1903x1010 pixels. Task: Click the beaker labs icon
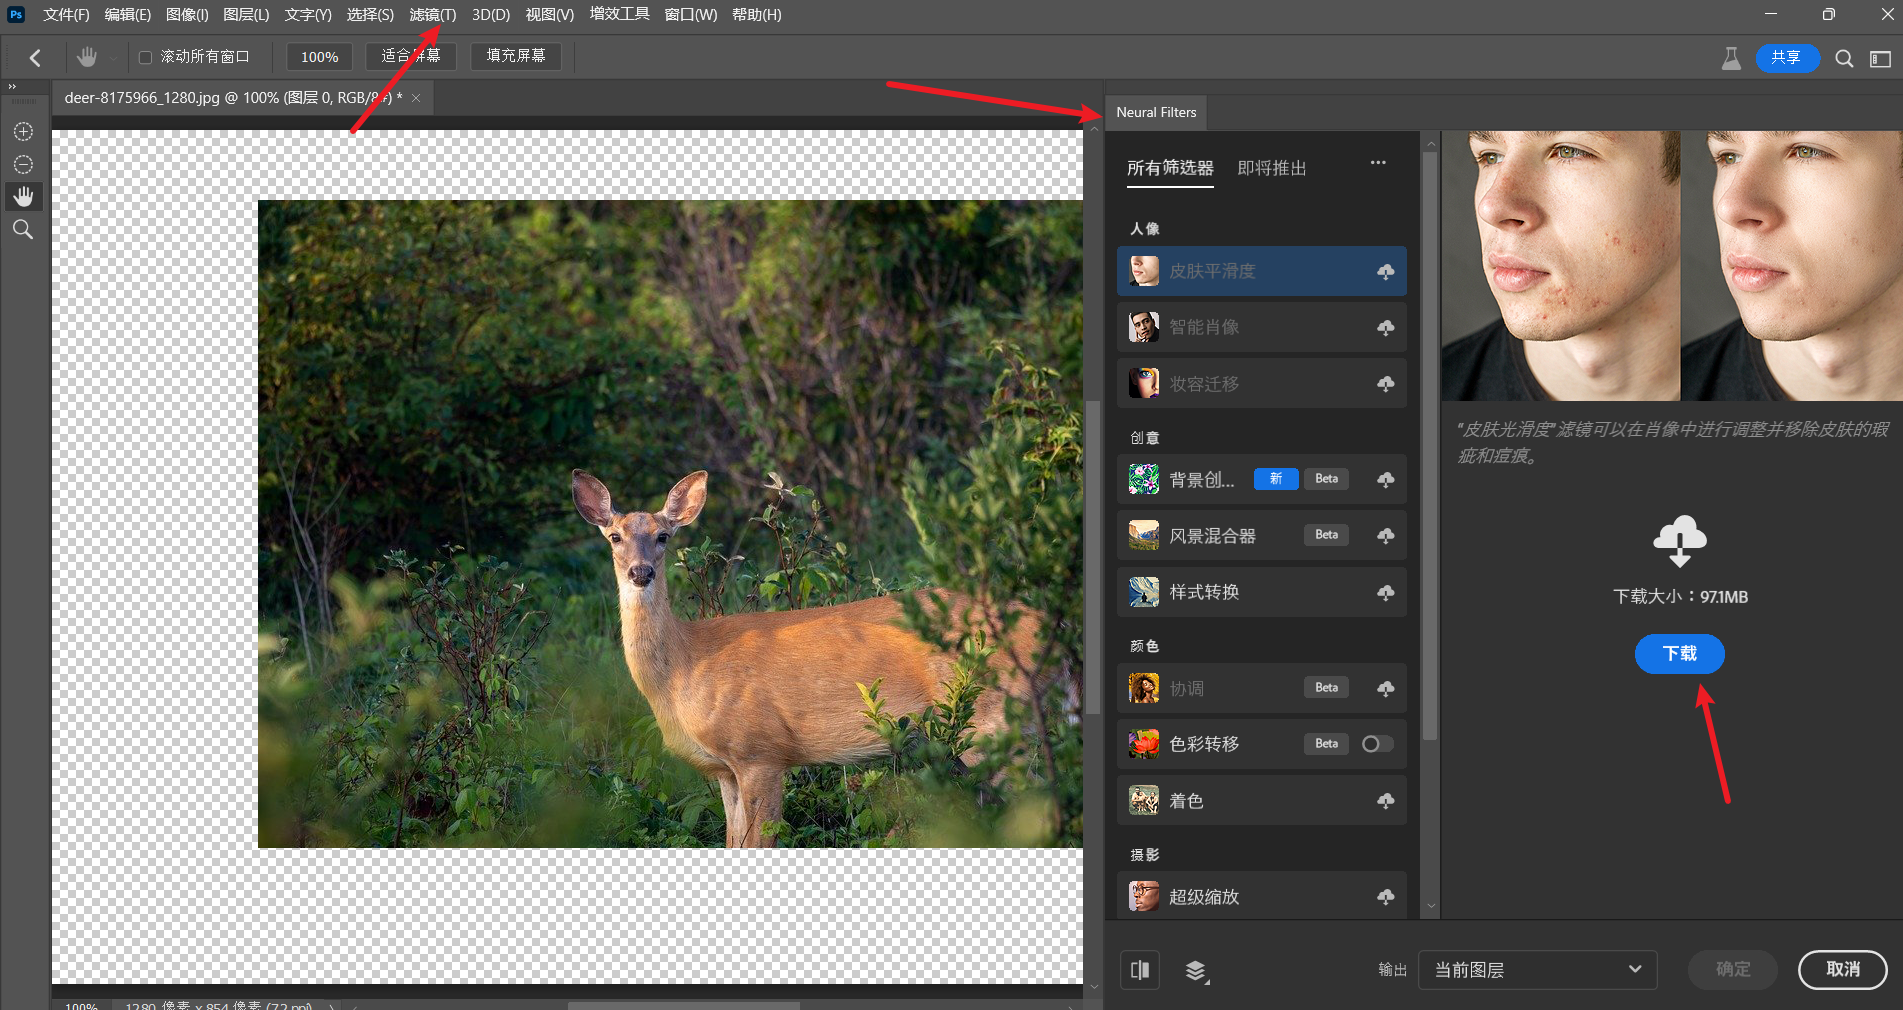point(1731,58)
